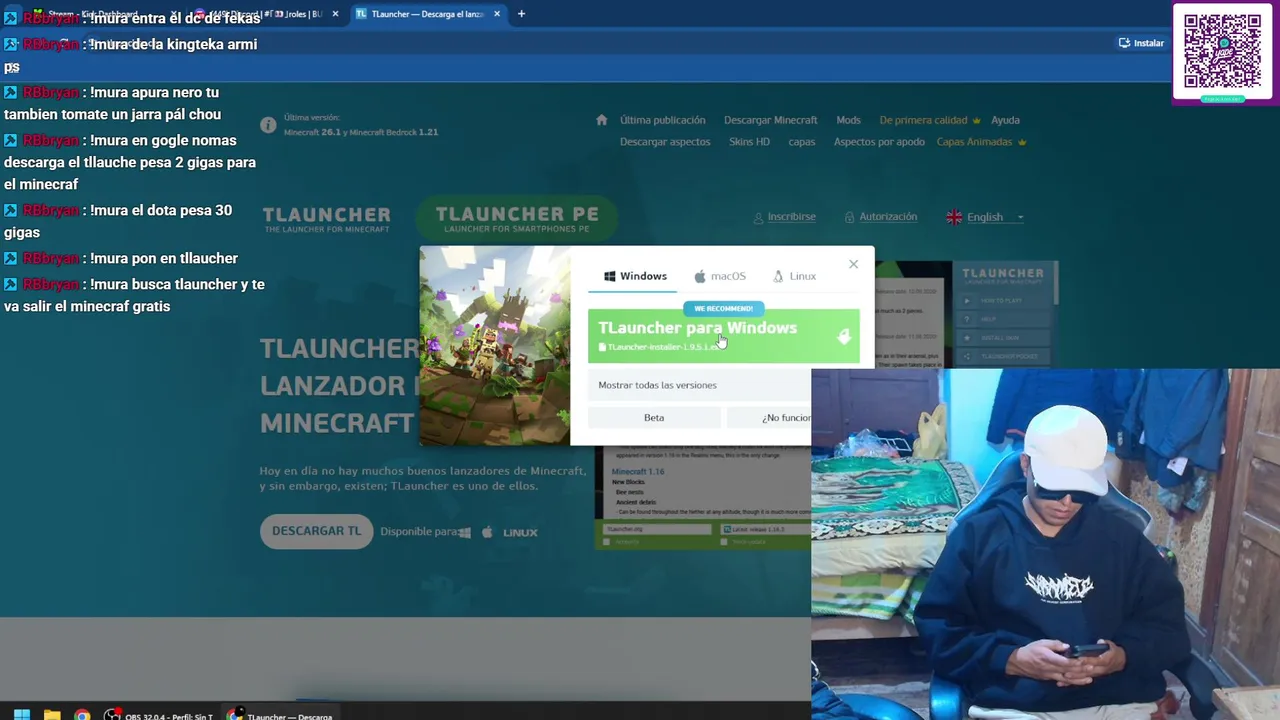Open Aspectos por apodo link
This screenshot has width=1280, height=720.
(x=879, y=142)
